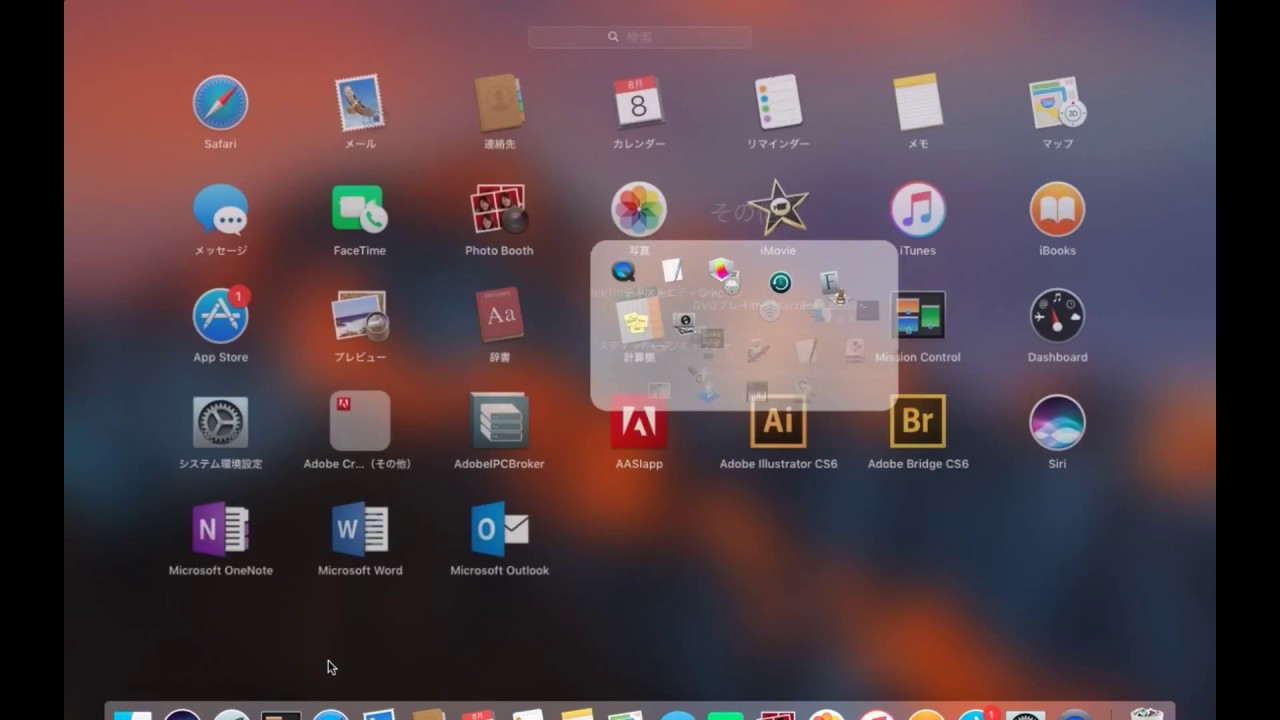Open the メモ (Notes) app
This screenshot has width=1280, height=720.
point(918,103)
